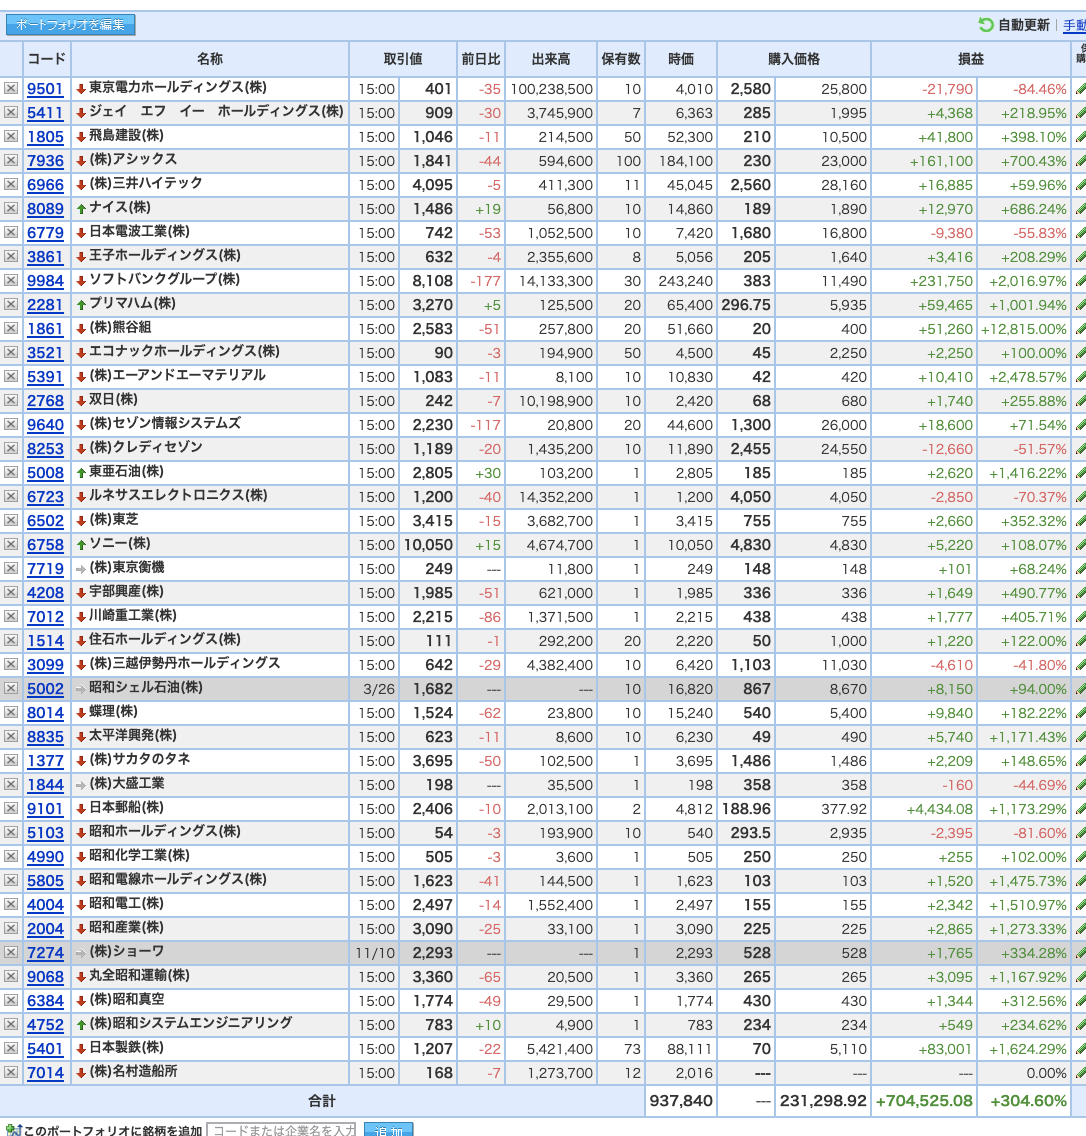Image resolution: width=1086 pixels, height=1136 pixels.
Task: Click the pencil icon on the ソニー row
Action: (x=1080, y=544)
